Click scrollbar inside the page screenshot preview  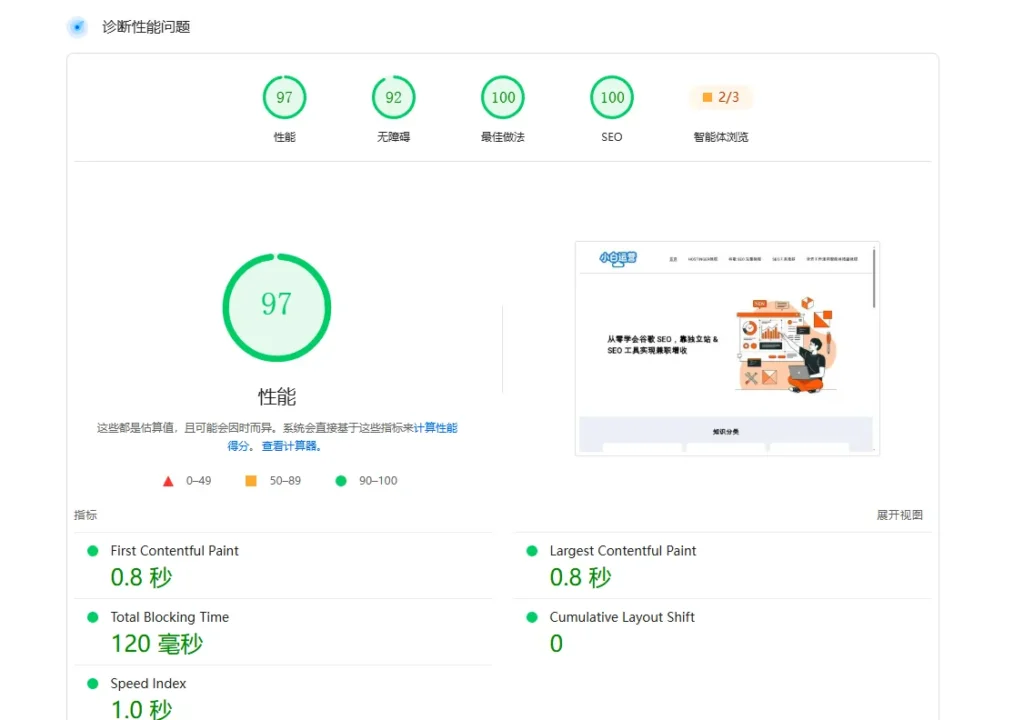(x=874, y=278)
